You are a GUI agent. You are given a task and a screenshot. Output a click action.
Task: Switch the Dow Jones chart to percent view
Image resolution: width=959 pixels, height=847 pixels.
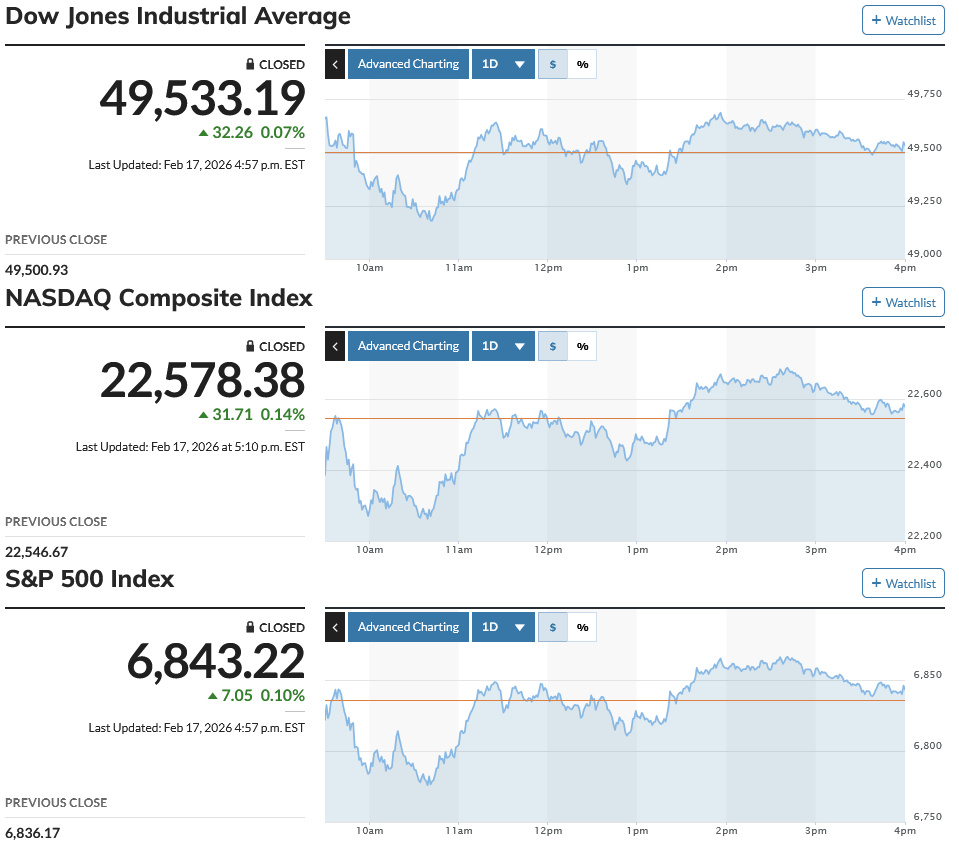582,64
